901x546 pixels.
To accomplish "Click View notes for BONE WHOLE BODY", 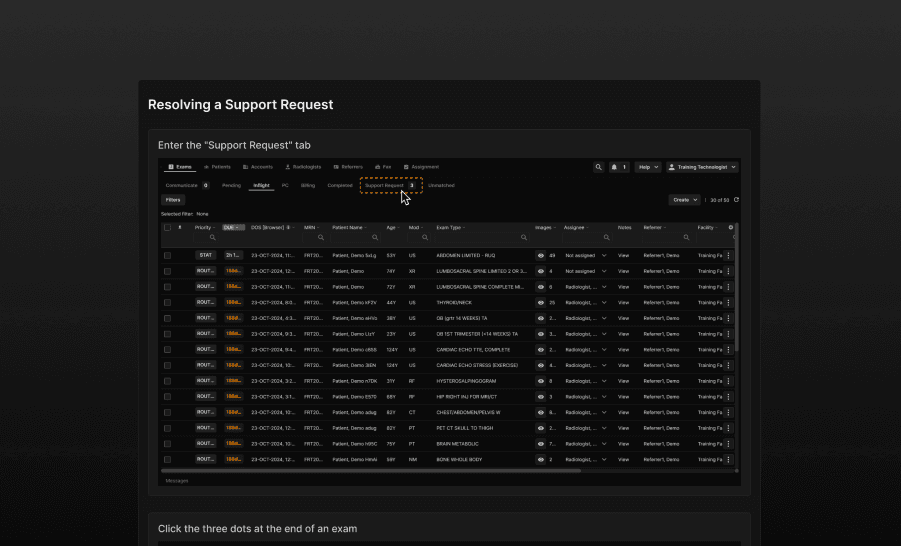I will click(x=623, y=460).
